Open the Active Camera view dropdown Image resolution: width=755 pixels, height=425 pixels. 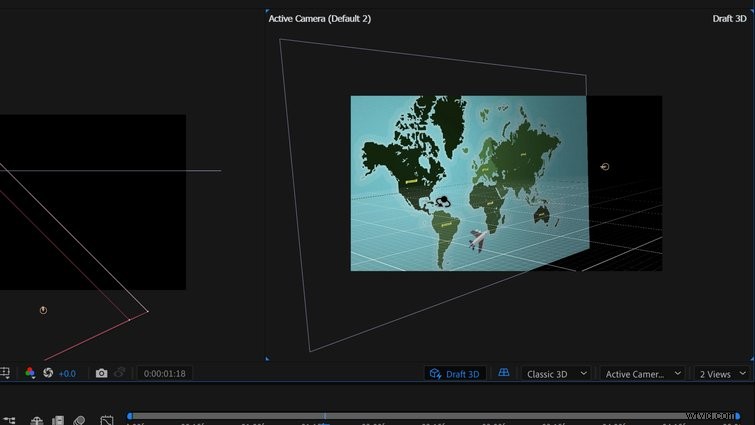[643, 374]
